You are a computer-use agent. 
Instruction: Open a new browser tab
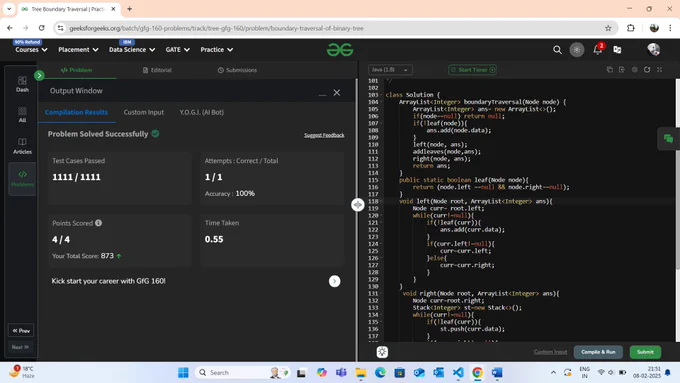(130, 9)
